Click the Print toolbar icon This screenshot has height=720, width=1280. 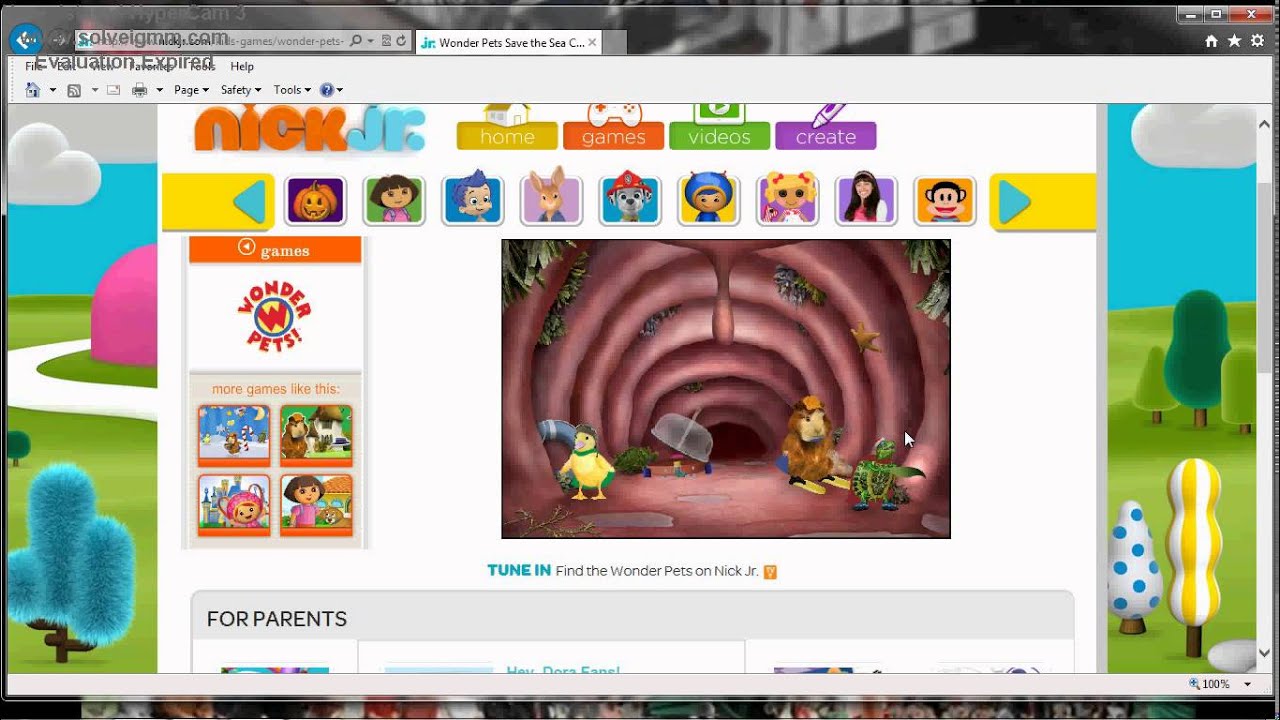pyautogui.click(x=140, y=90)
